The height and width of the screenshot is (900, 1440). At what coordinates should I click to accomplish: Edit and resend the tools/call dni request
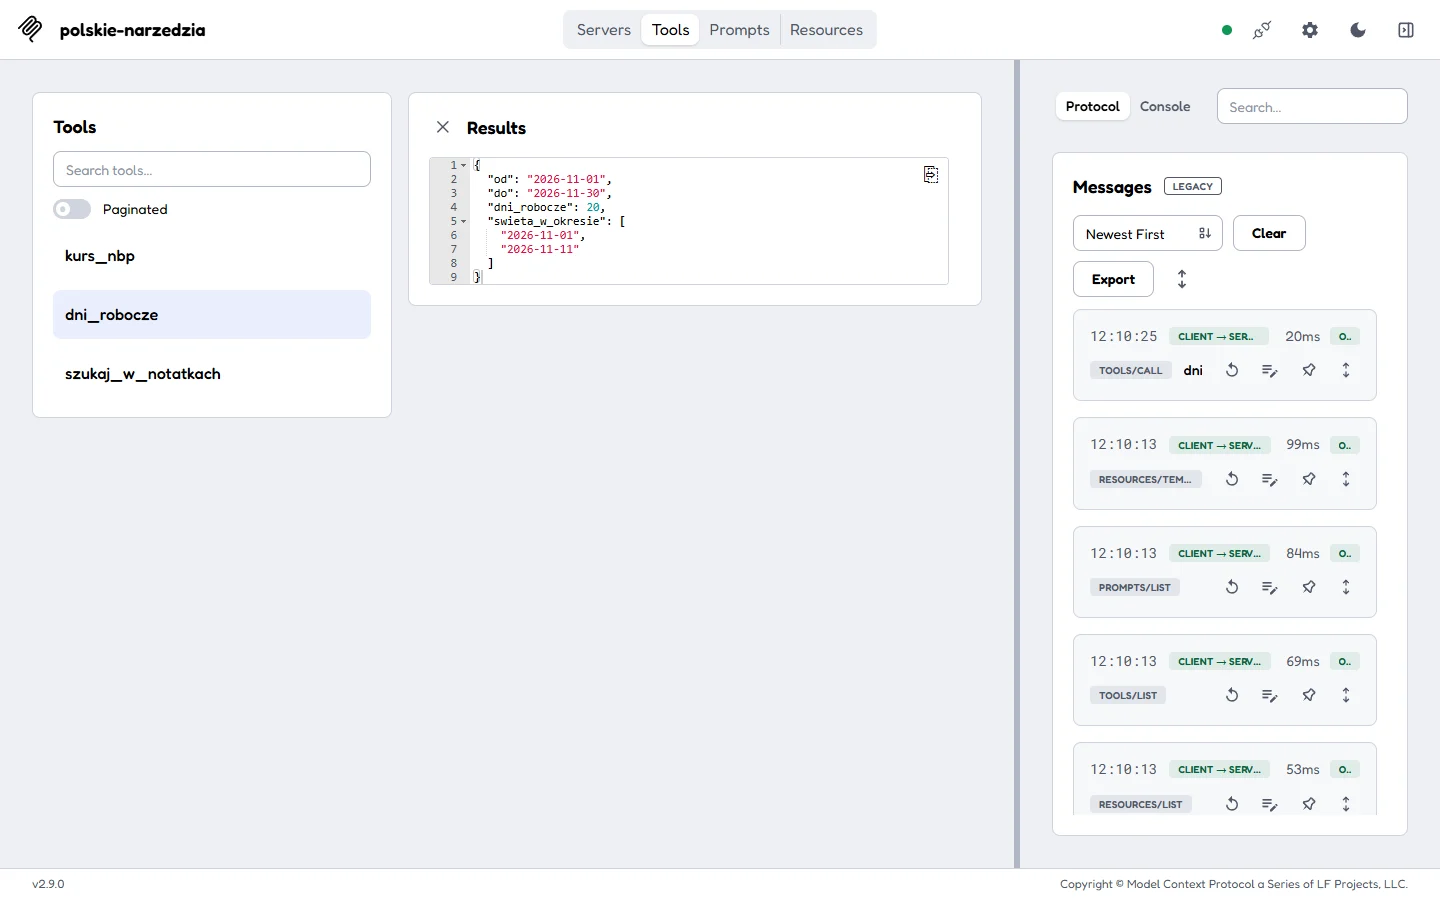[x=1270, y=370]
